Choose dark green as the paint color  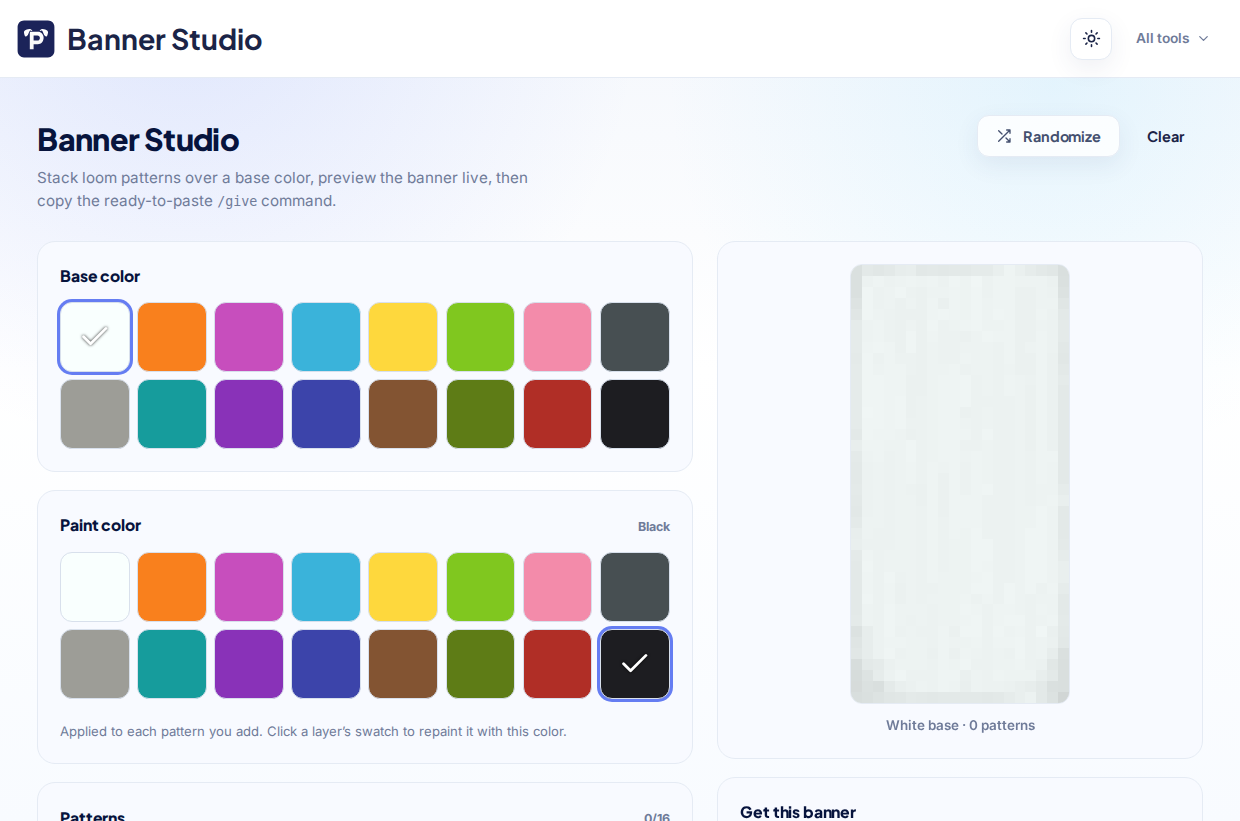point(480,664)
